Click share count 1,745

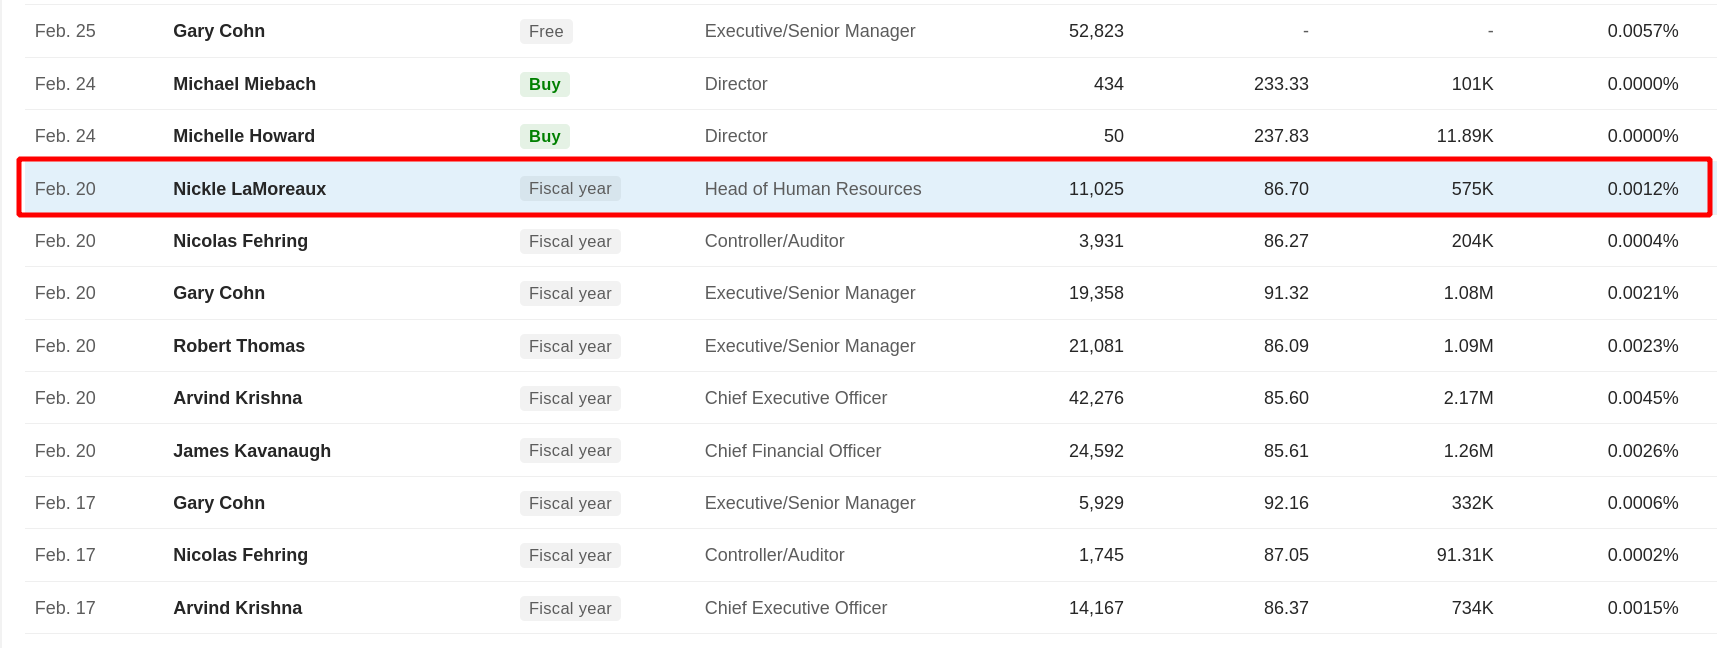coord(1101,555)
